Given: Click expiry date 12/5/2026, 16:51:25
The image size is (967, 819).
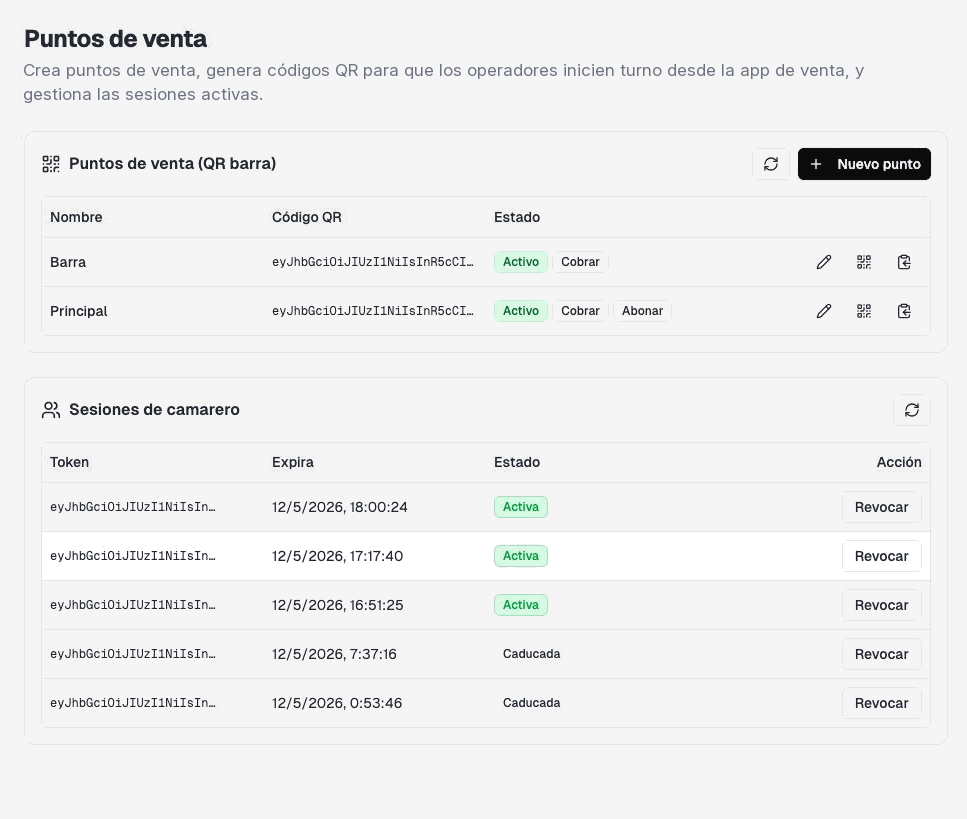Looking at the screenshot, I should pos(337,605).
